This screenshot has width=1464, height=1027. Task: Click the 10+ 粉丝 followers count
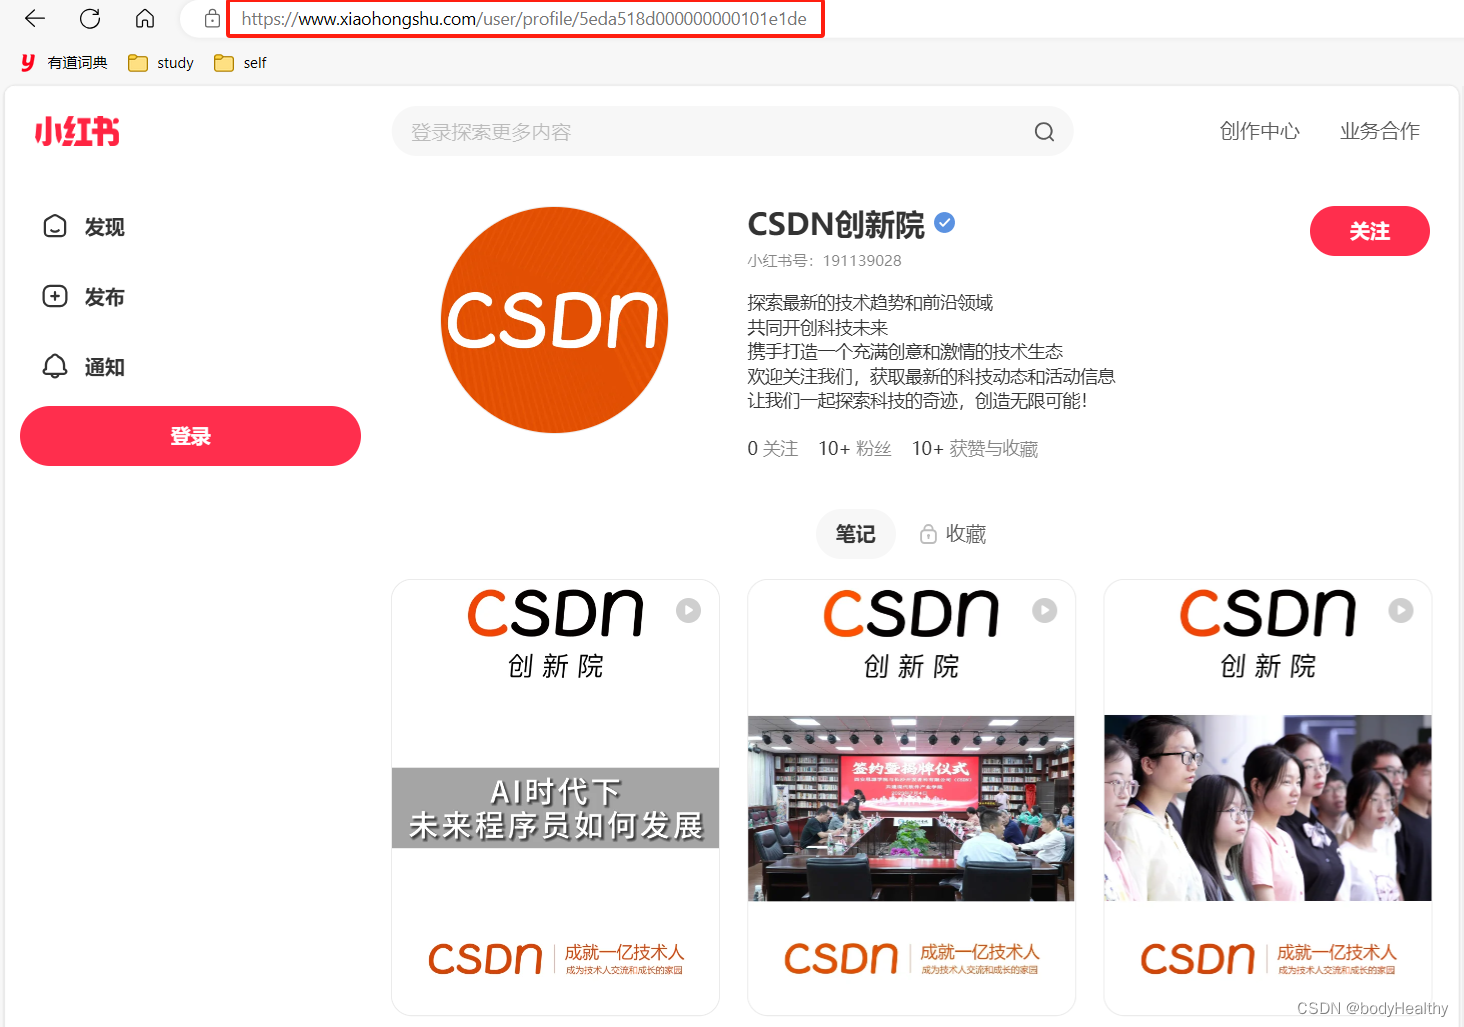click(x=855, y=449)
